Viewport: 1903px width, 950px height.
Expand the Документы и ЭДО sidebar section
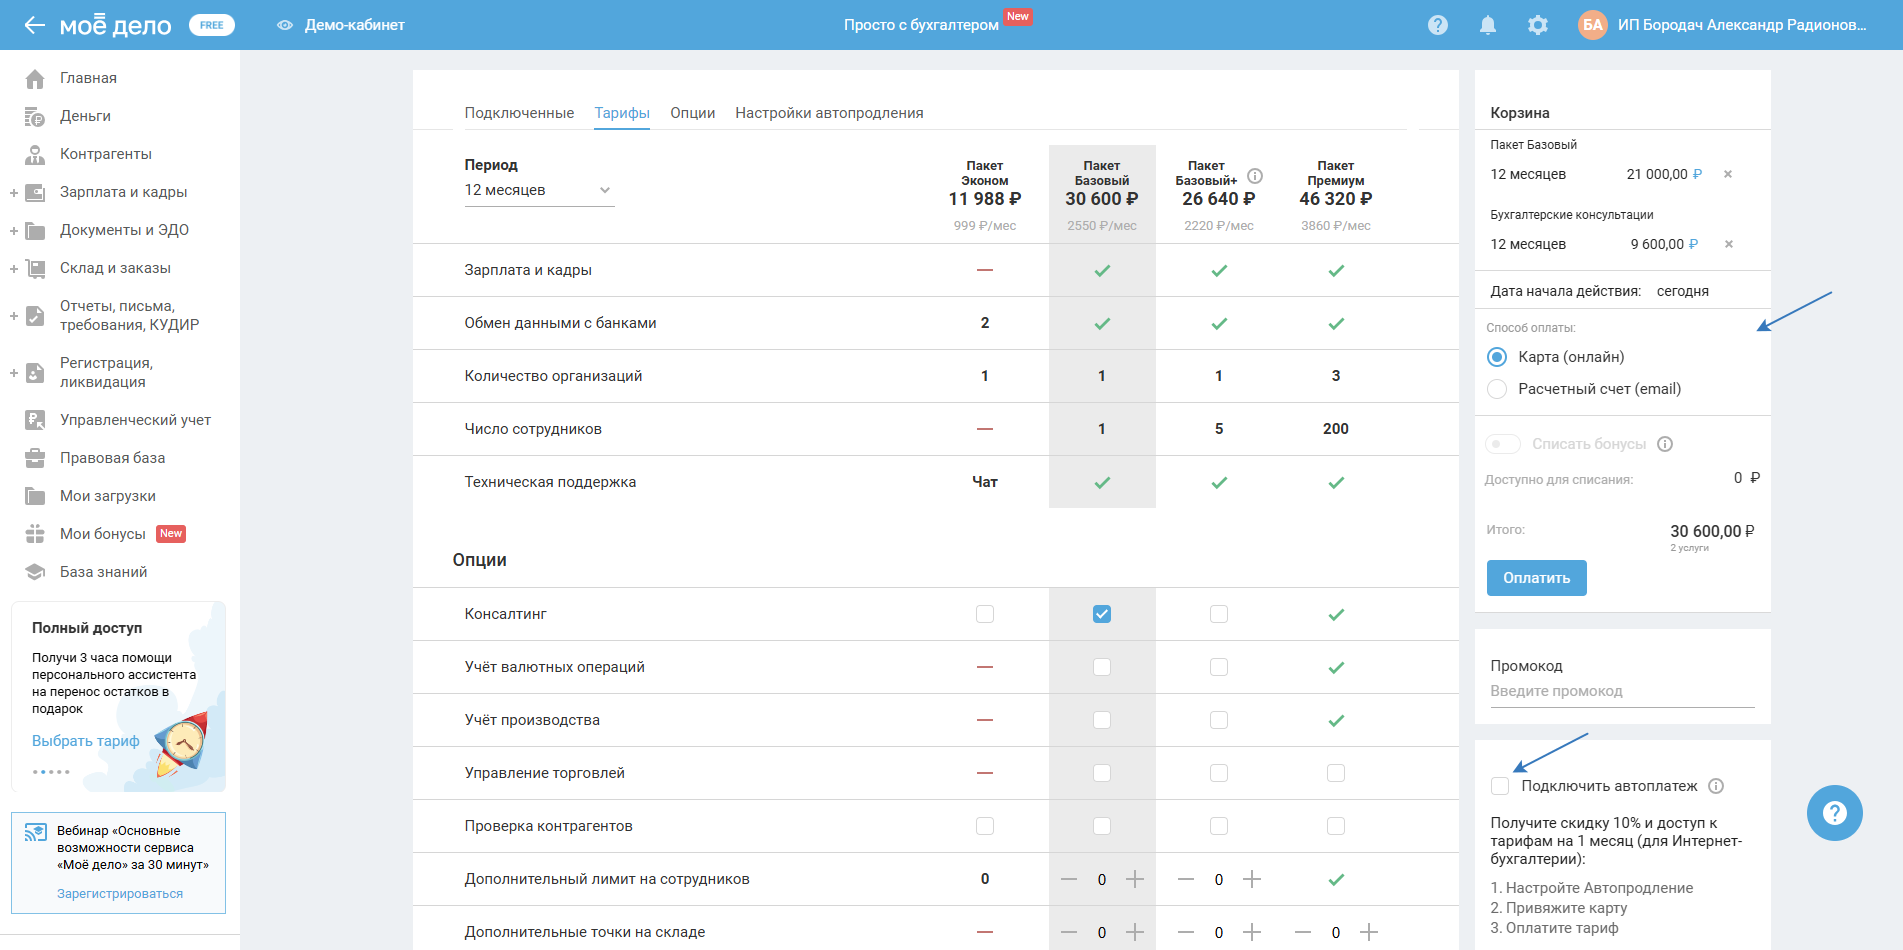(14, 231)
